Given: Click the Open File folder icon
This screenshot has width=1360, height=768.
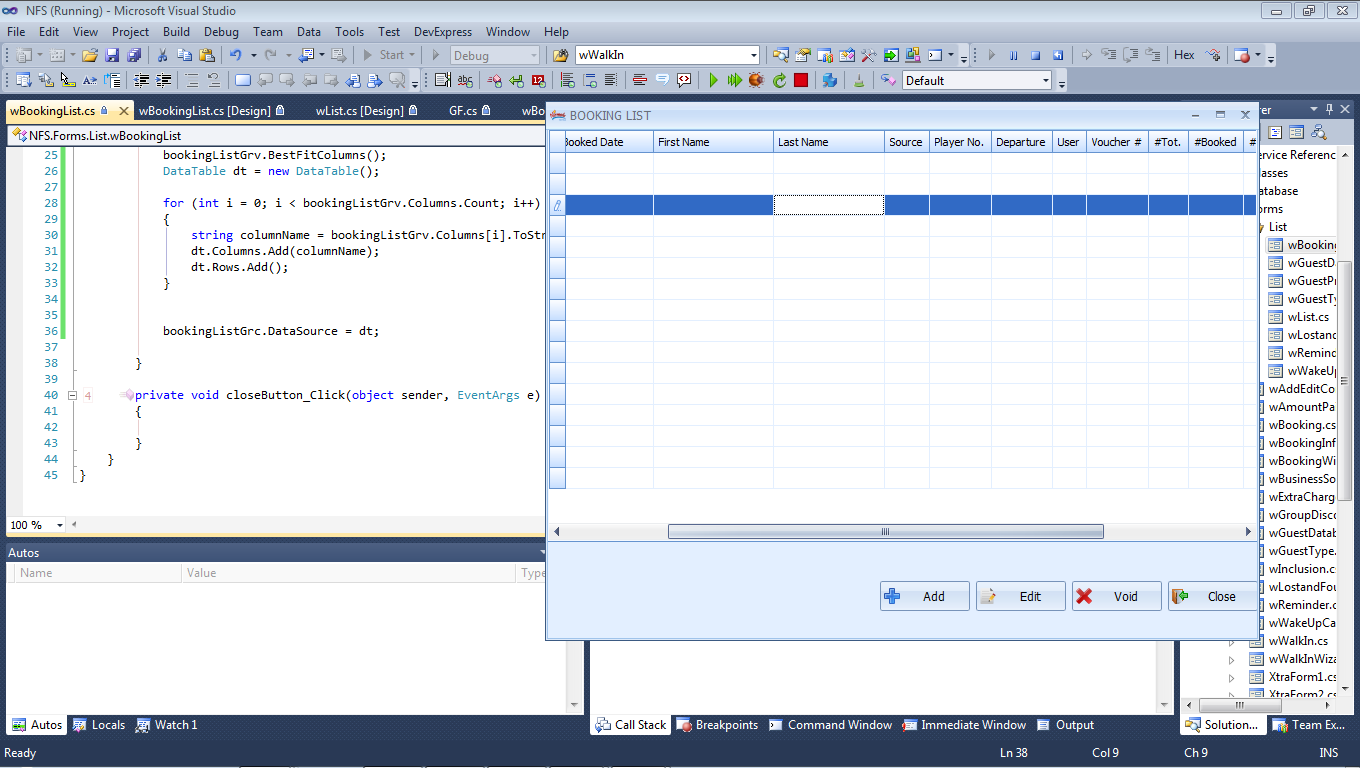Looking at the screenshot, I should [90, 55].
